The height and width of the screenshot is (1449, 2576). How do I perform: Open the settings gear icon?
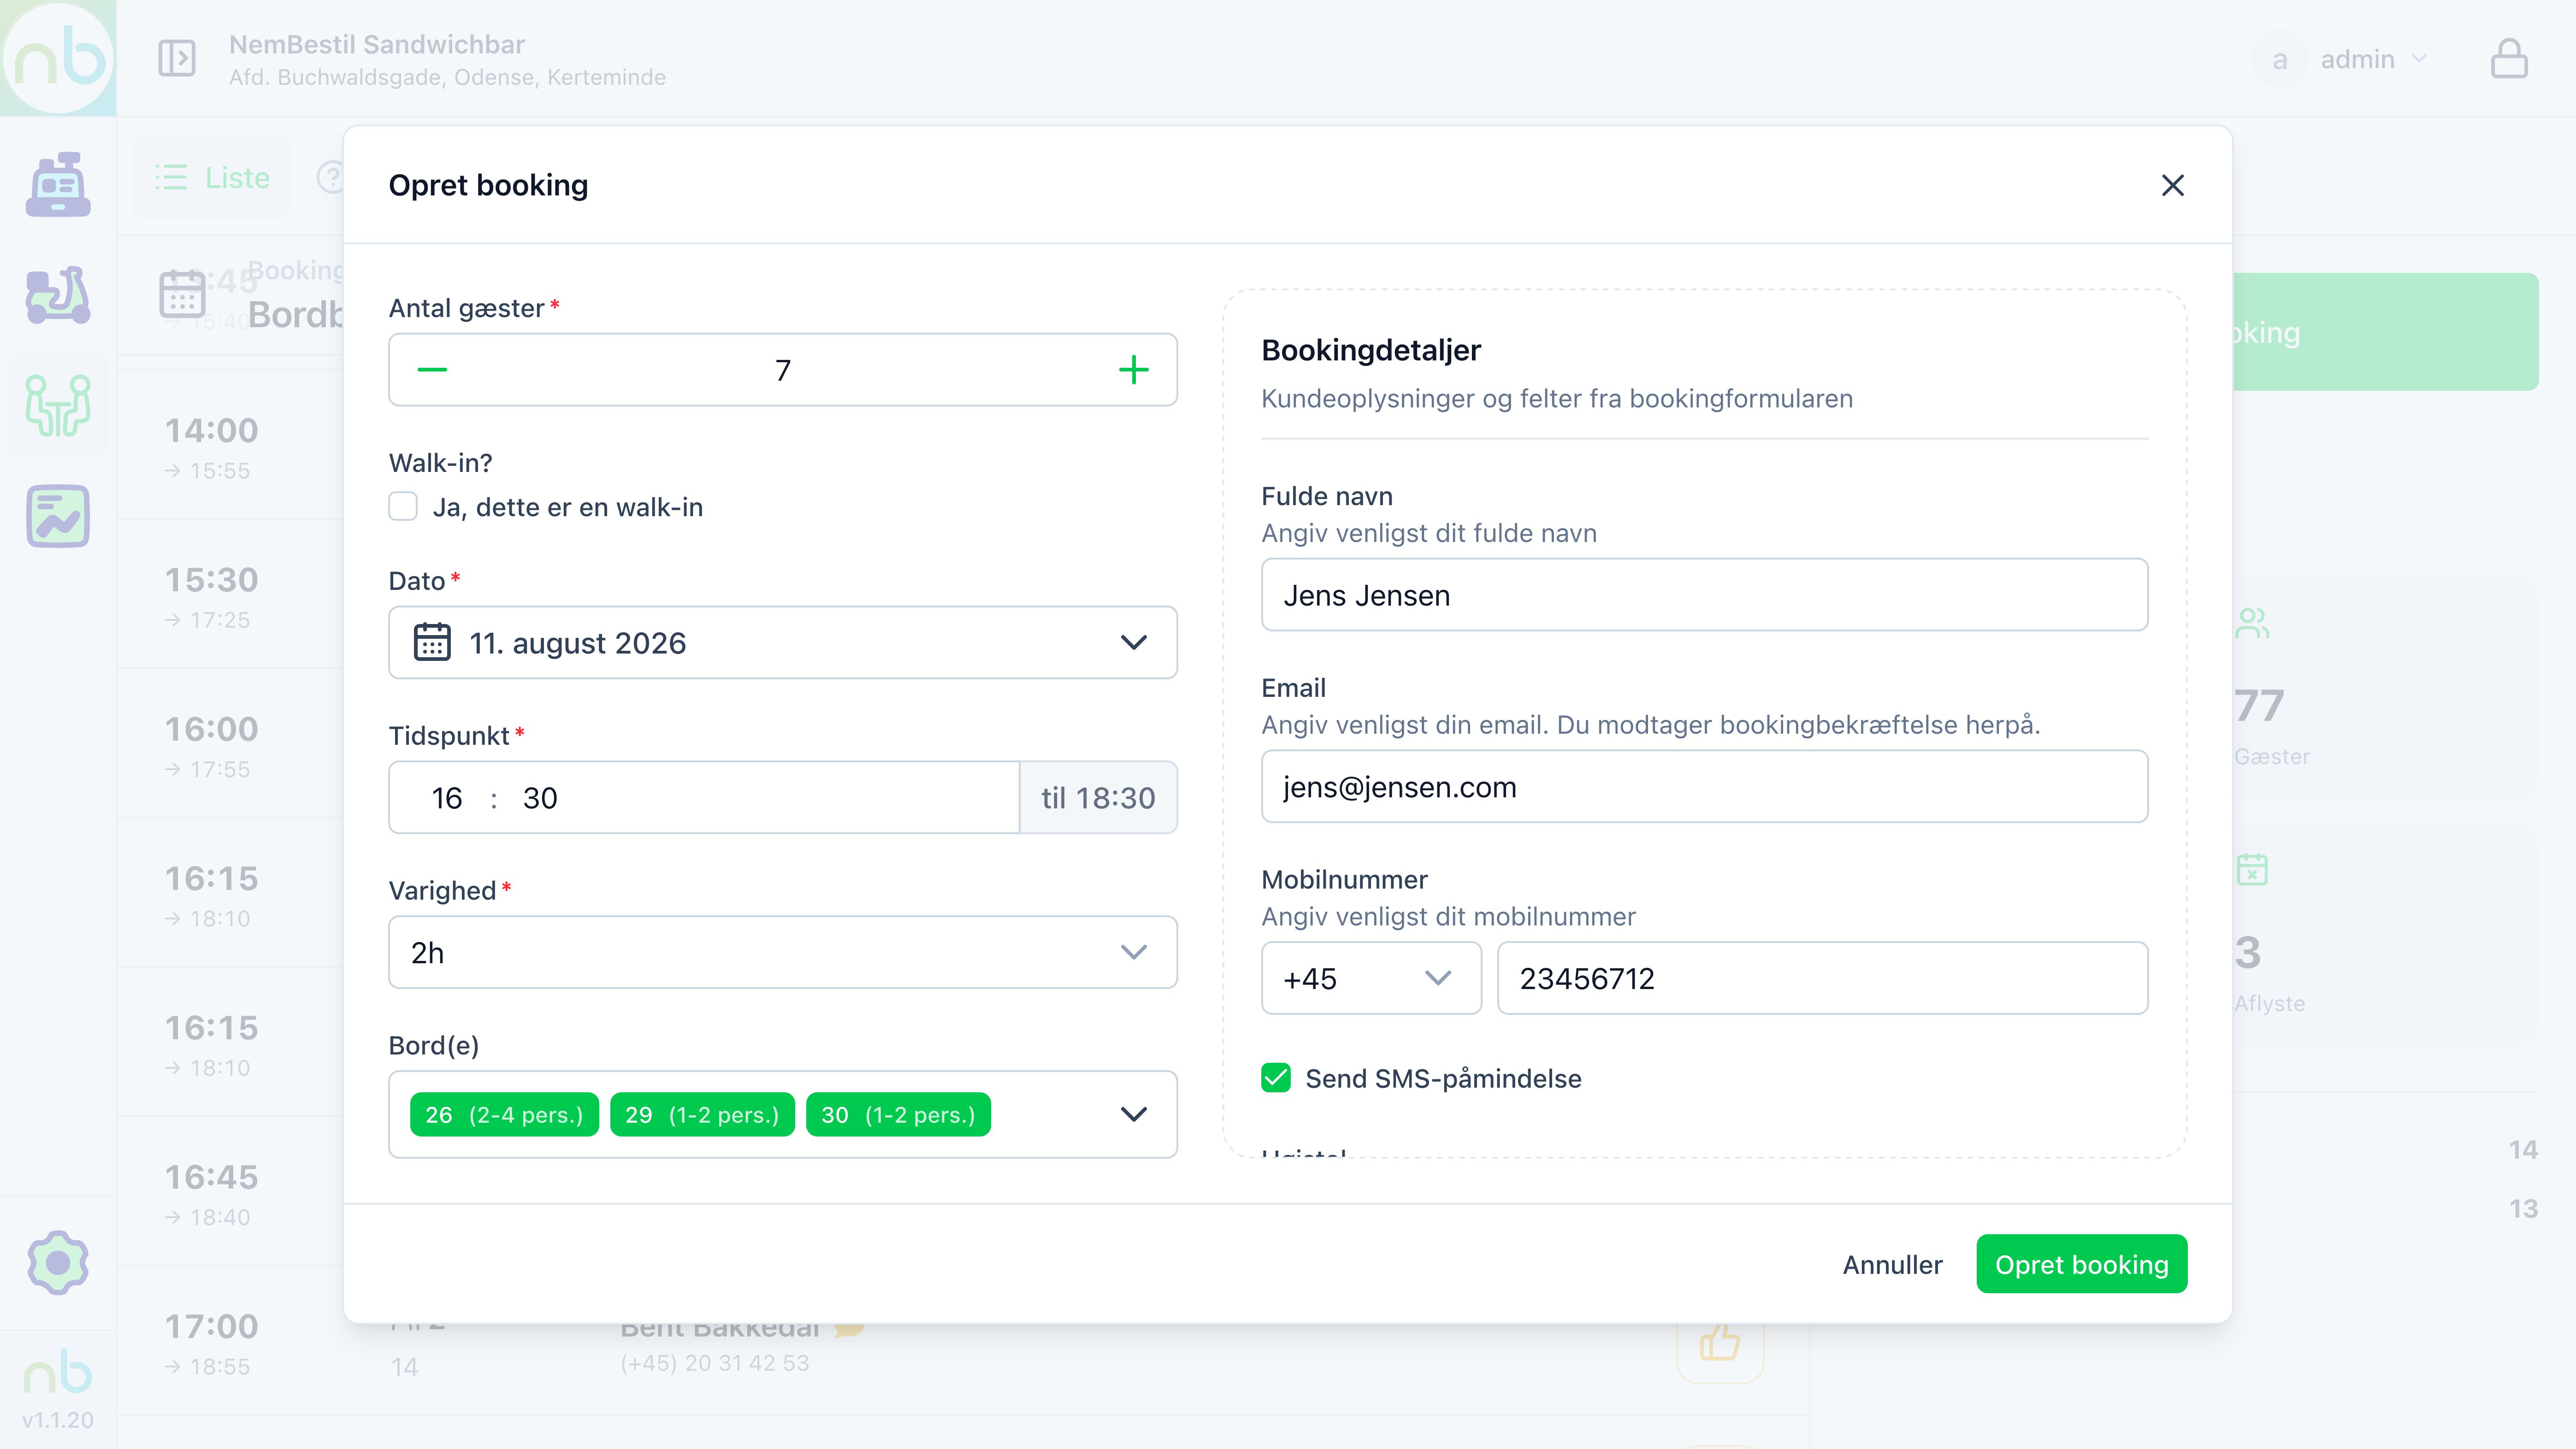[58, 1262]
